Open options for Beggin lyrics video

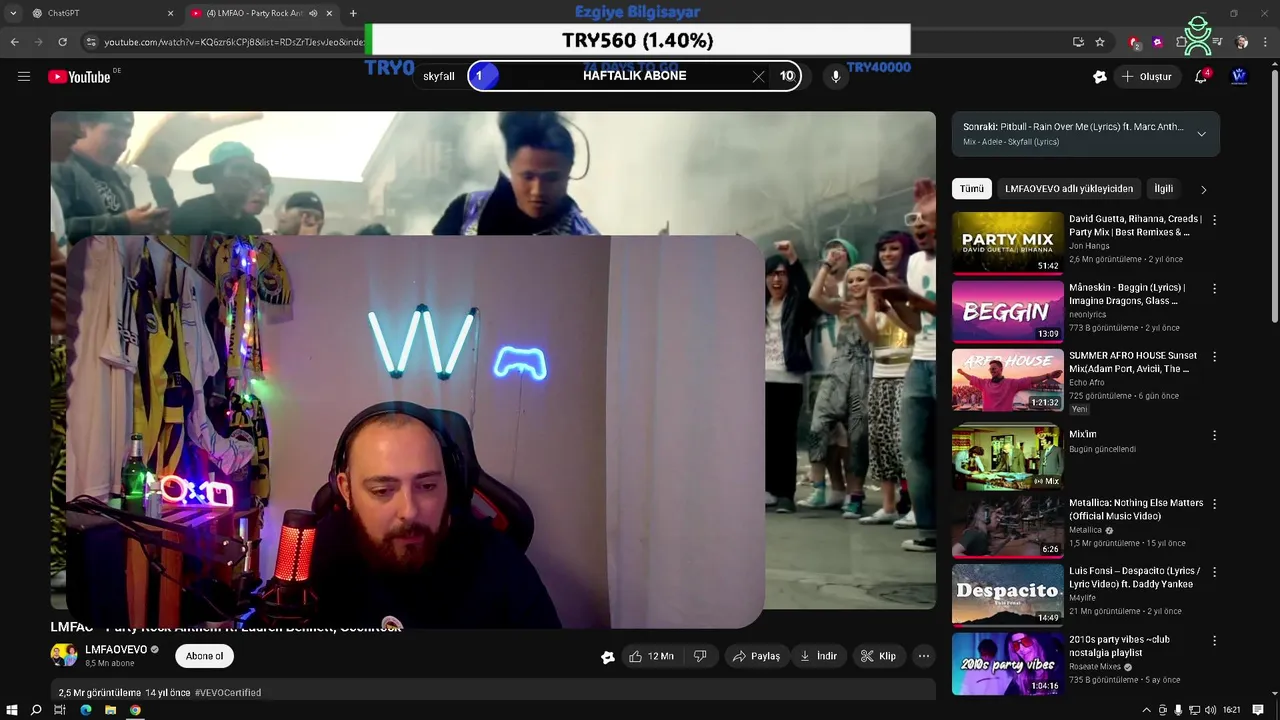1215,288
